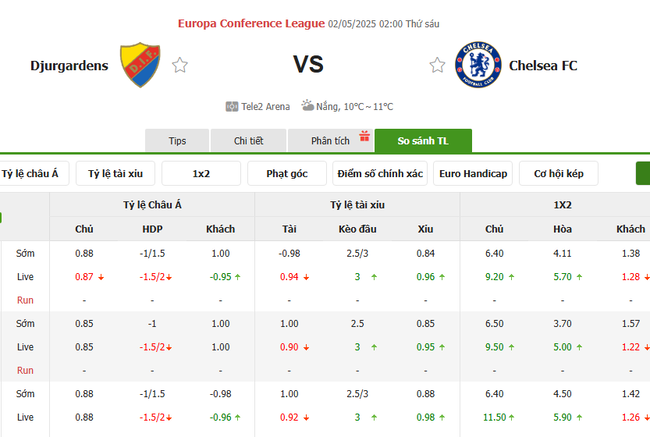Screen dimensions: 650x437
Task: Open the Tips tab
Action: (178, 141)
